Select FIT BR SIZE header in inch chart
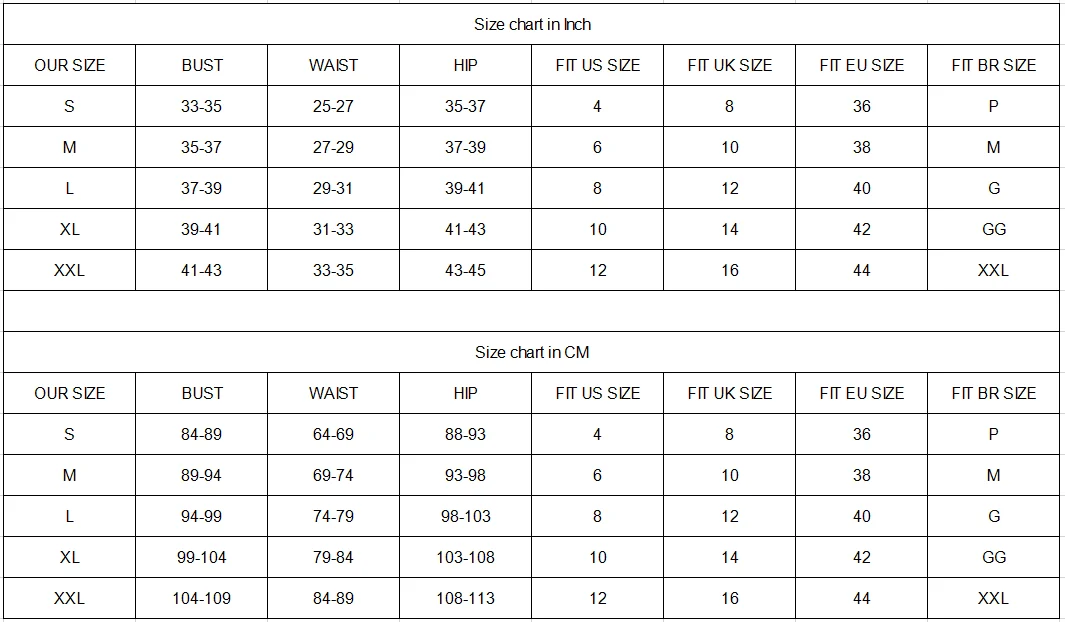This screenshot has width=1065, height=622. coord(993,65)
